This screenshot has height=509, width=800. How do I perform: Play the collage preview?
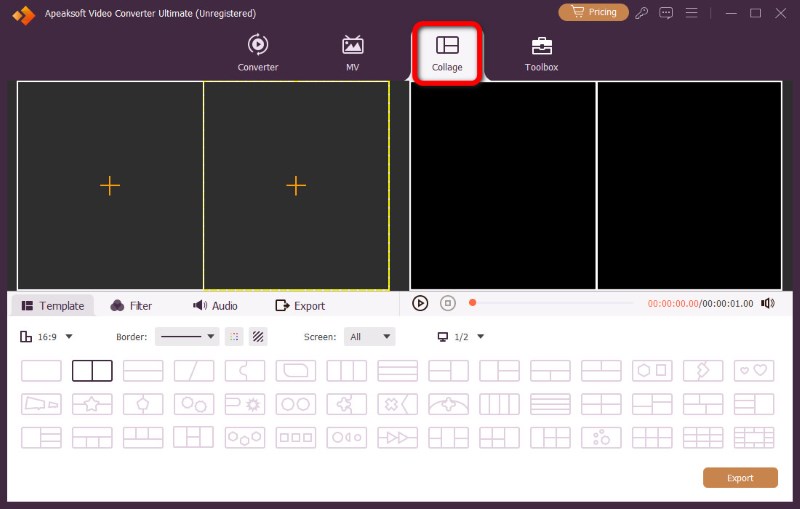420,303
